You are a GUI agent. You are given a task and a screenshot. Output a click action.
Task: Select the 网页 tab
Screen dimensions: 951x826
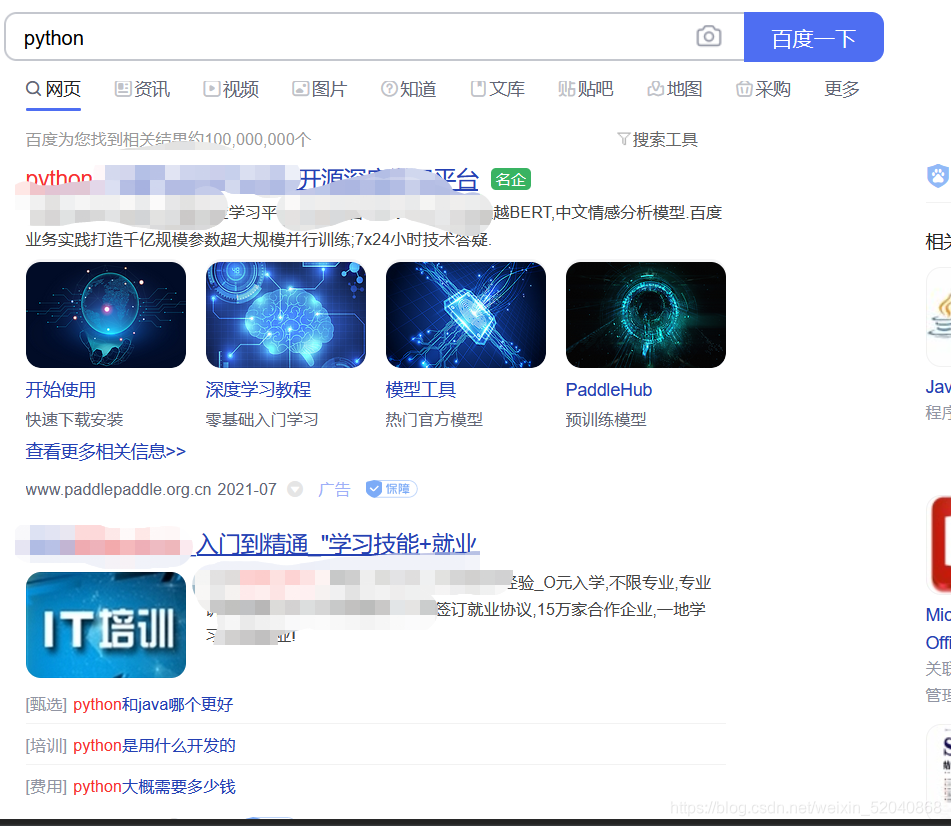[x=53, y=89]
